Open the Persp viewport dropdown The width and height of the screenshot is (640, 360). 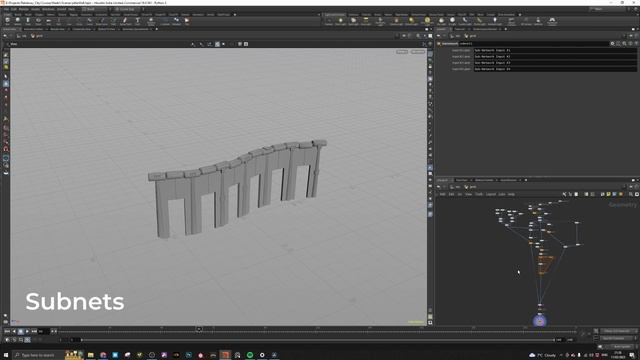(x=402, y=52)
